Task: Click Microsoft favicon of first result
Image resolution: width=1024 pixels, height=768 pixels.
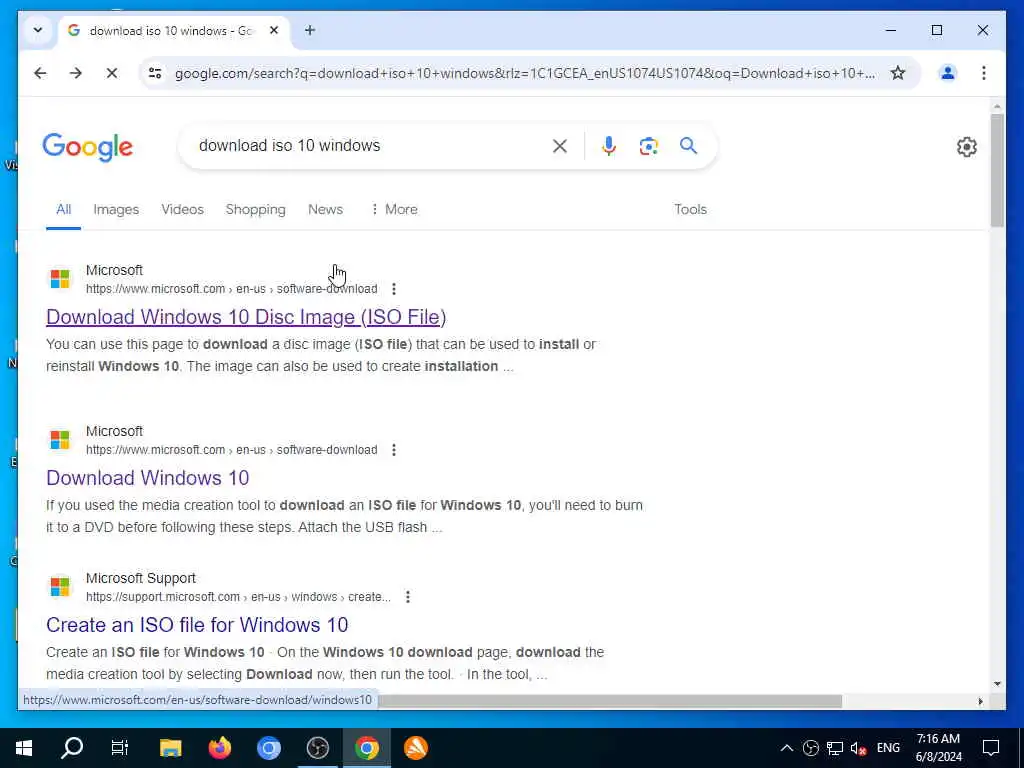Action: click(x=59, y=279)
